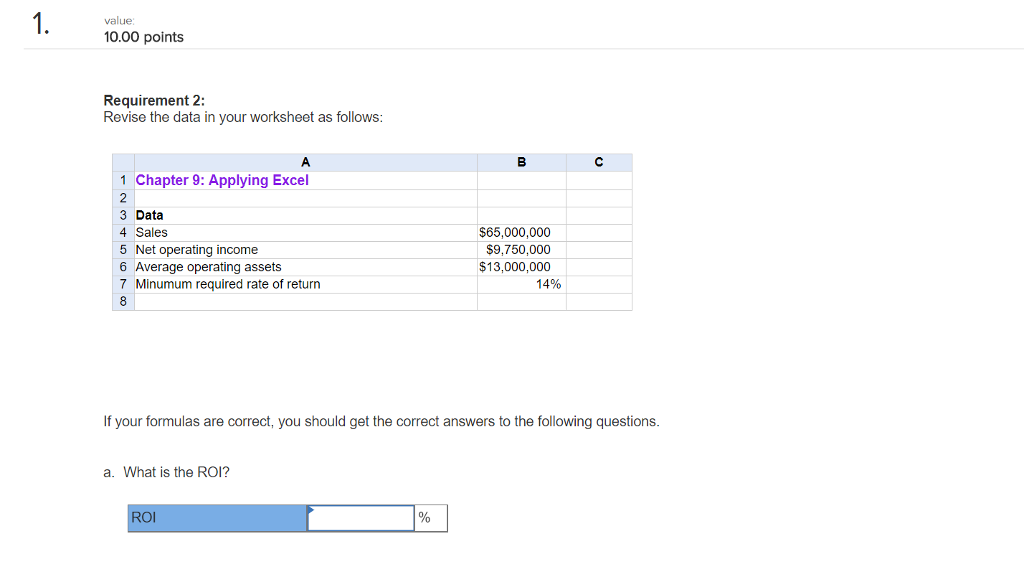Image resolution: width=1024 pixels, height=577 pixels.
Task: Click the 'Net operating income' label
Action: click(197, 249)
